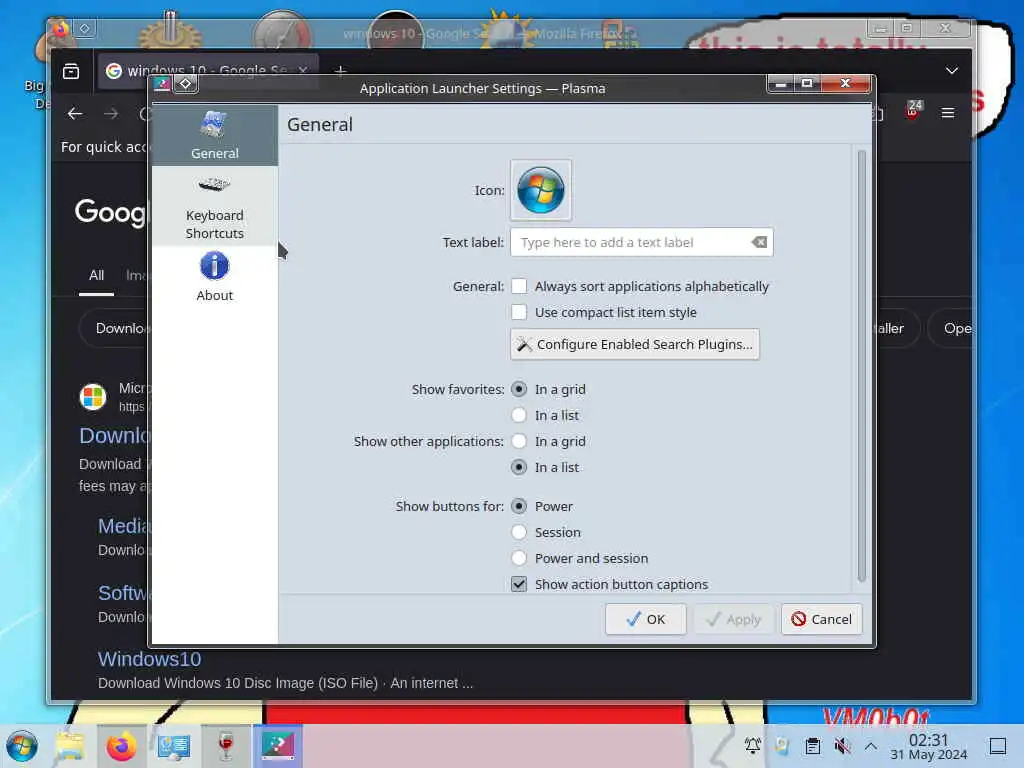Click the Apply button
The height and width of the screenshot is (768, 1024).
click(733, 619)
